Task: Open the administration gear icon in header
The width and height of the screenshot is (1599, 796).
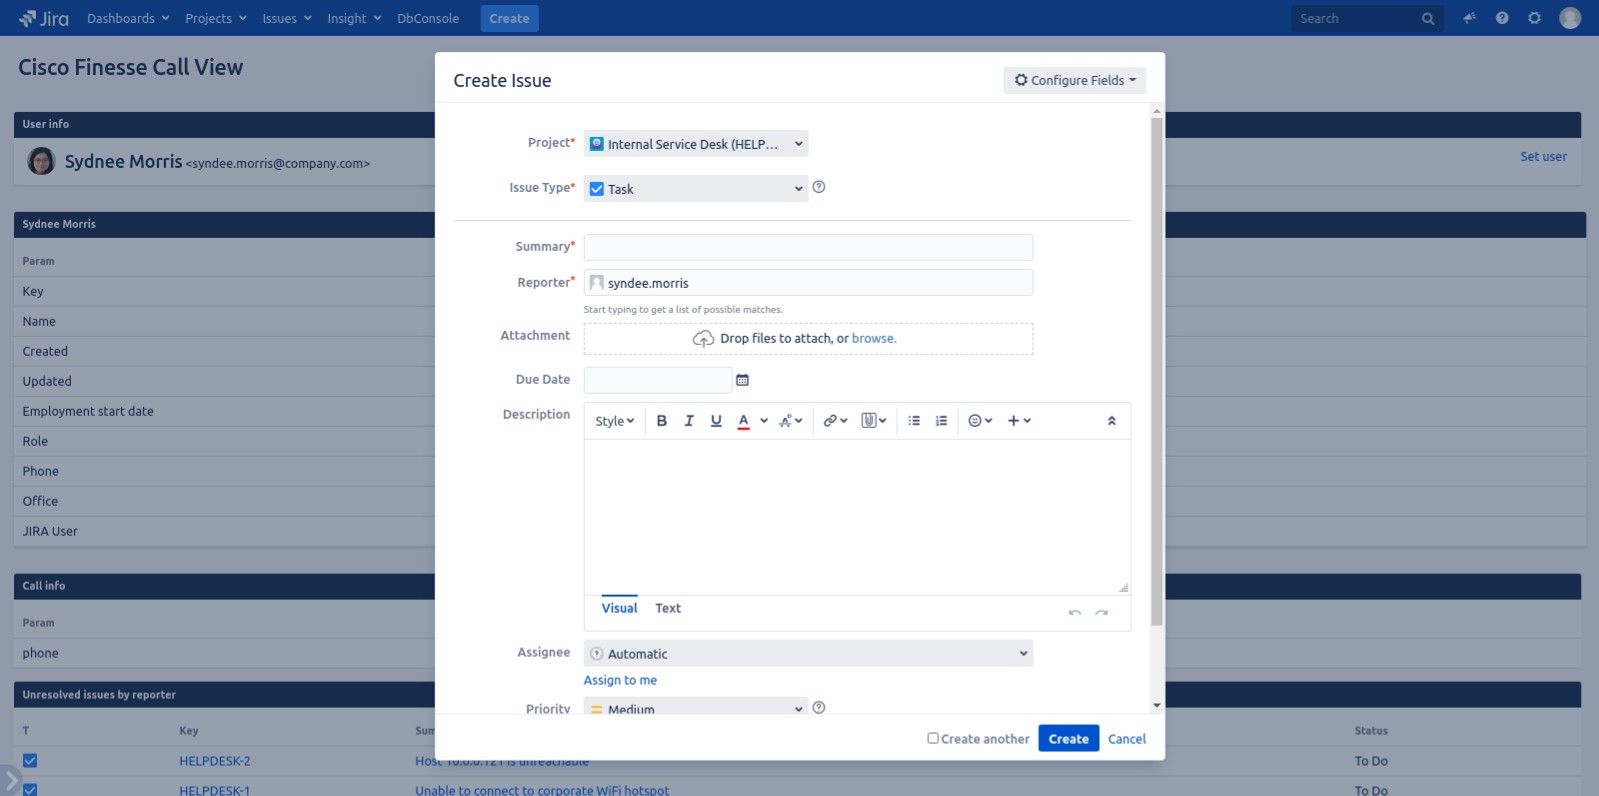Action: tap(1534, 18)
